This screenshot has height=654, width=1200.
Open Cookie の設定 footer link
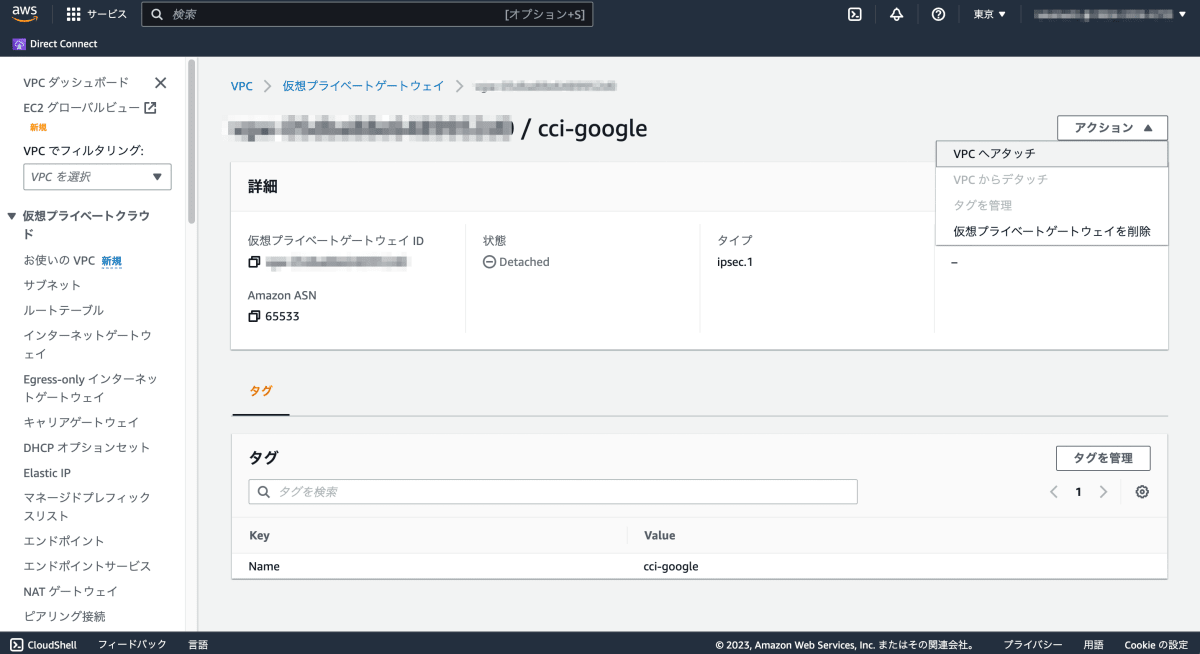click(1156, 645)
